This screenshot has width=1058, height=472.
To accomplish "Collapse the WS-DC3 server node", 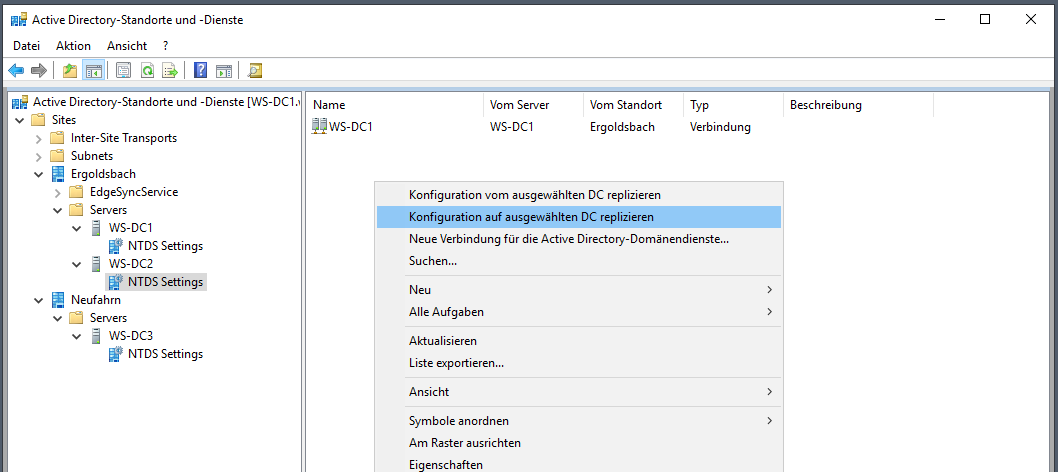I will pos(76,336).
